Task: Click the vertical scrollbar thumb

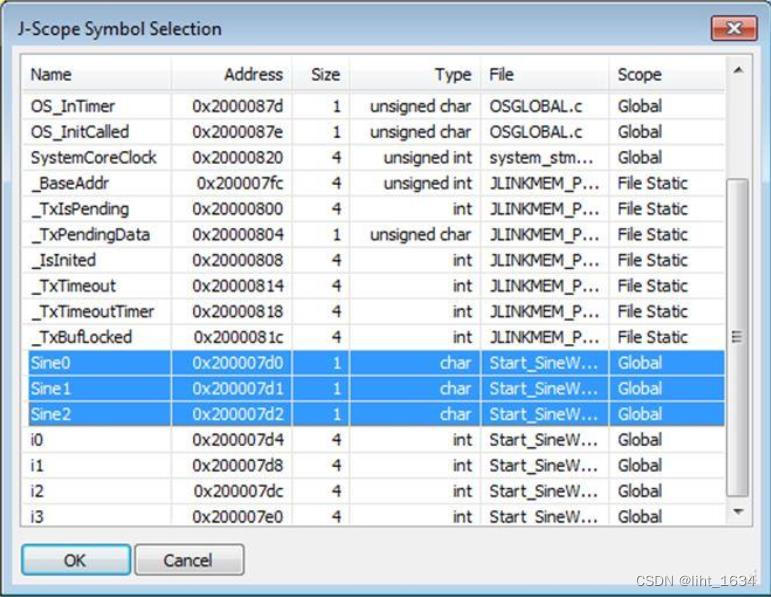Action: (x=737, y=337)
